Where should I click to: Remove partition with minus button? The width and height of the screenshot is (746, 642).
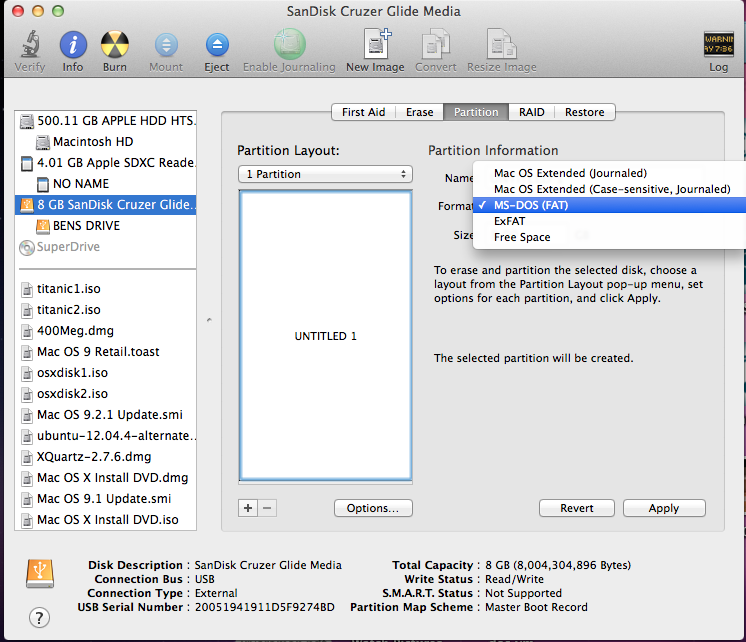tap(267, 508)
